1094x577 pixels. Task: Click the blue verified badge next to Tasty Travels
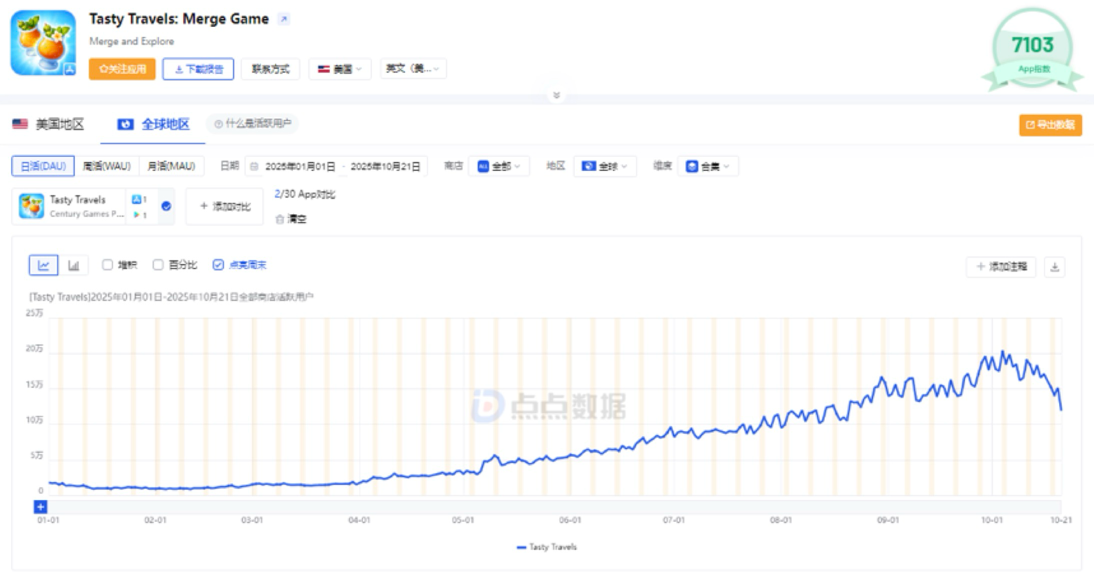(166, 204)
